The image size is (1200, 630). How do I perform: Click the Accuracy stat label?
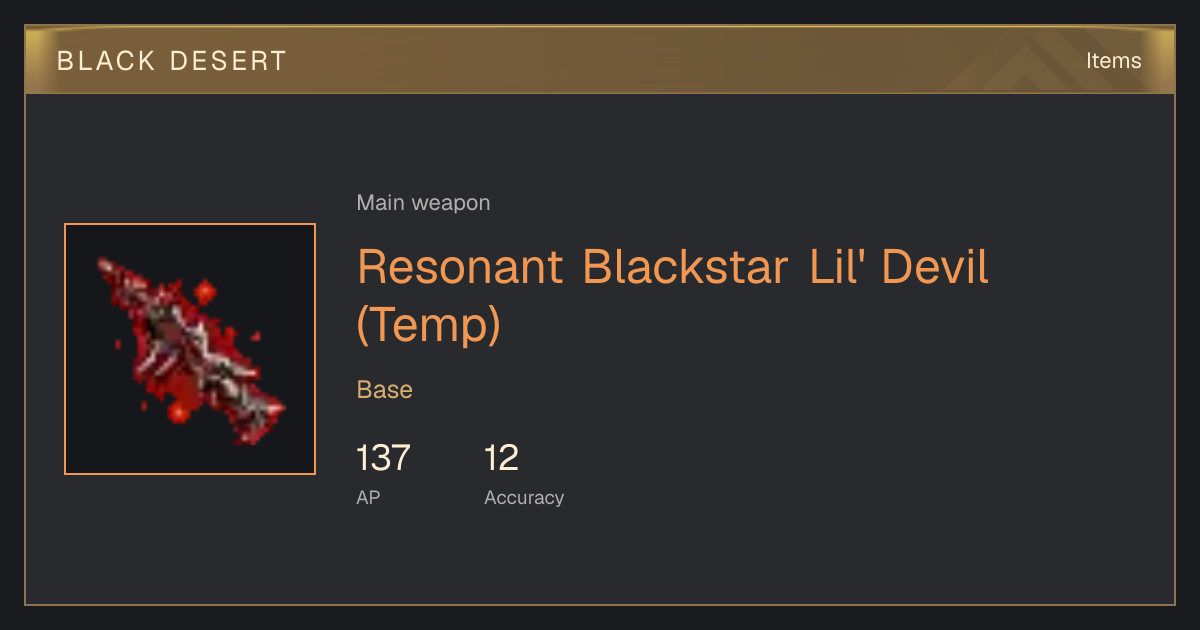tap(524, 497)
